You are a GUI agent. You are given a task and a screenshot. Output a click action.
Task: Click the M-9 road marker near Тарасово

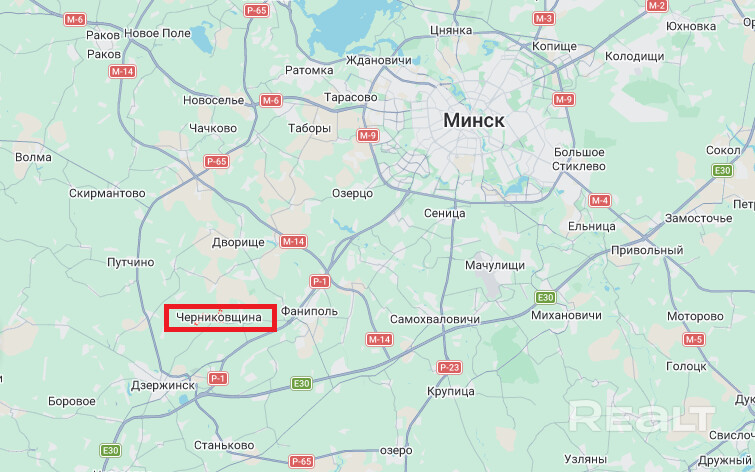(x=368, y=135)
